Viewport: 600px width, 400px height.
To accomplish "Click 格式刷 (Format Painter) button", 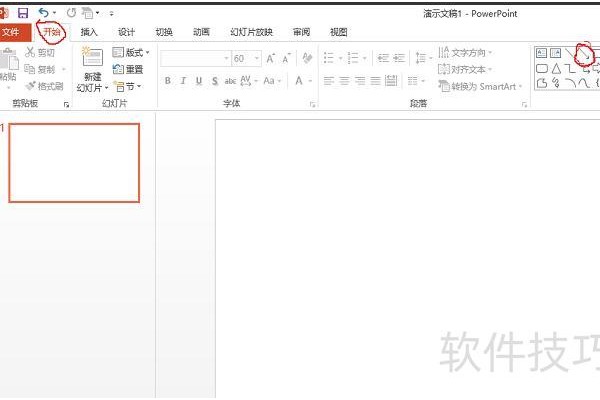I will tap(44, 86).
